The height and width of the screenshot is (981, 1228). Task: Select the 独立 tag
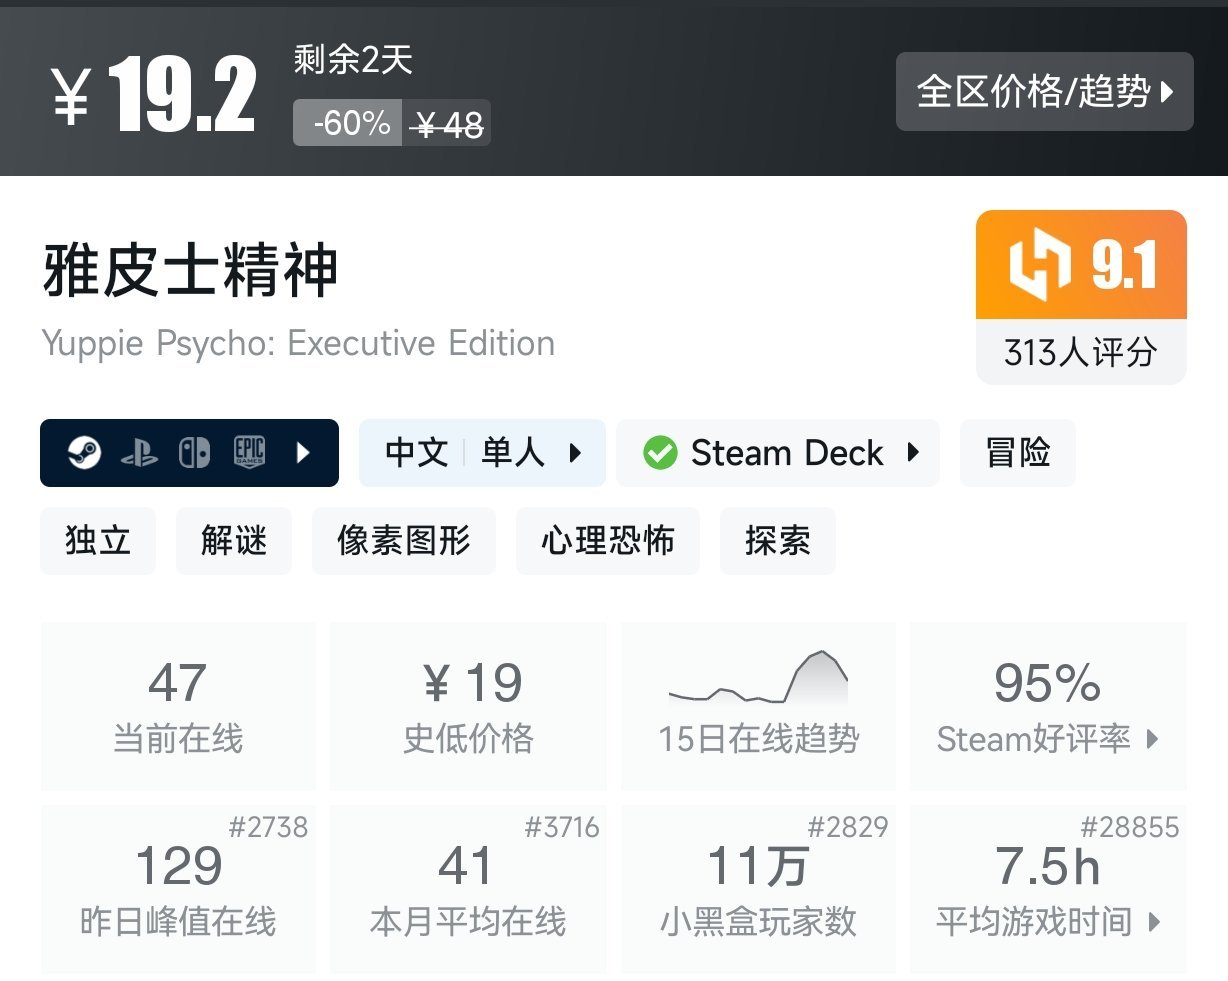(98, 541)
